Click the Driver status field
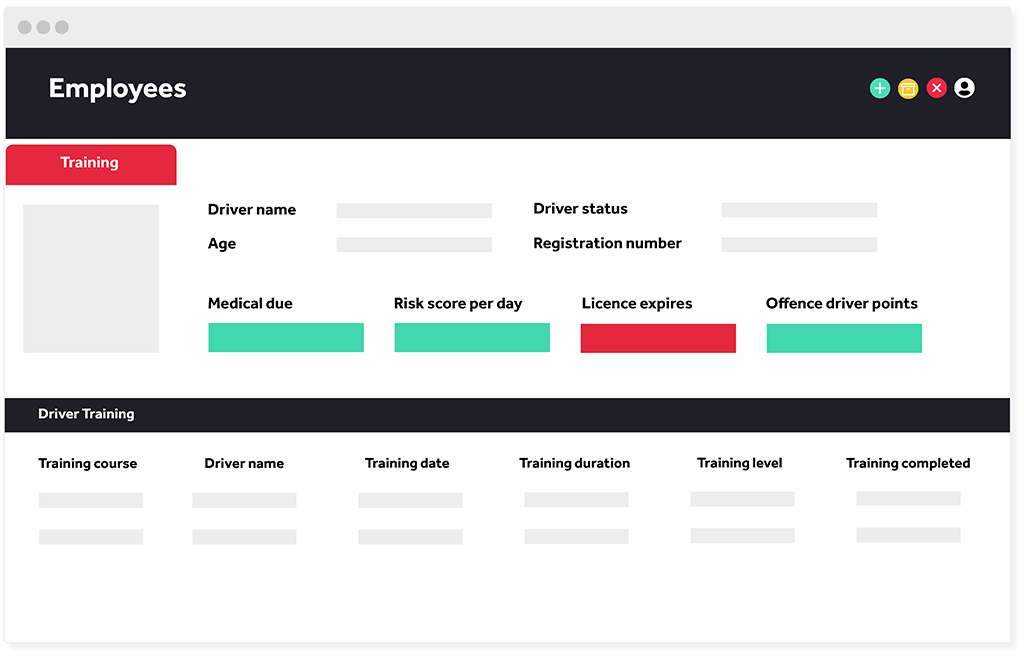This screenshot has height=657, width=1024. point(799,210)
